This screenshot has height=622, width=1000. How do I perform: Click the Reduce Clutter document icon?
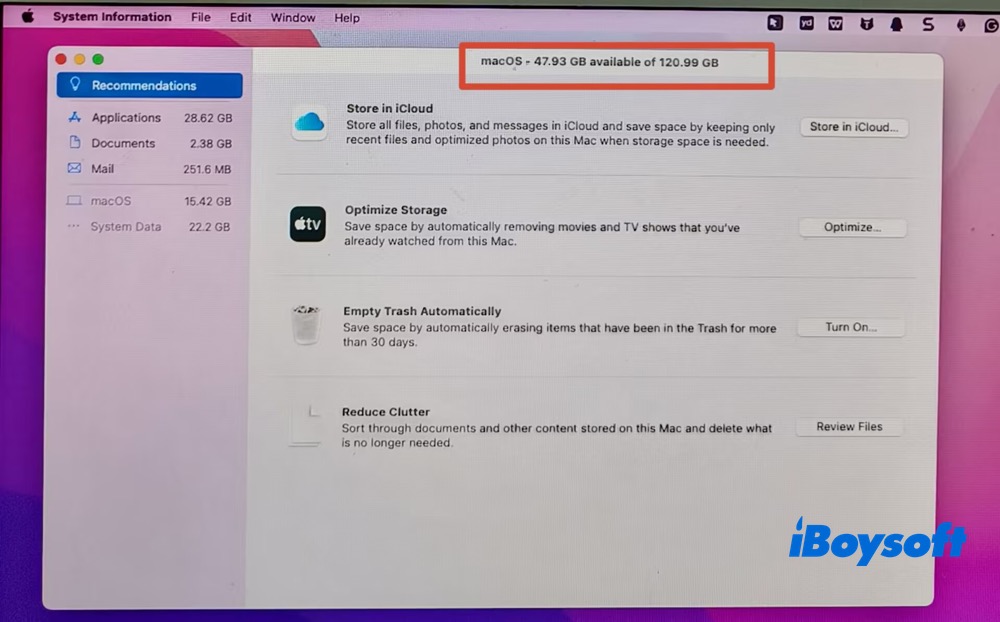tap(305, 426)
